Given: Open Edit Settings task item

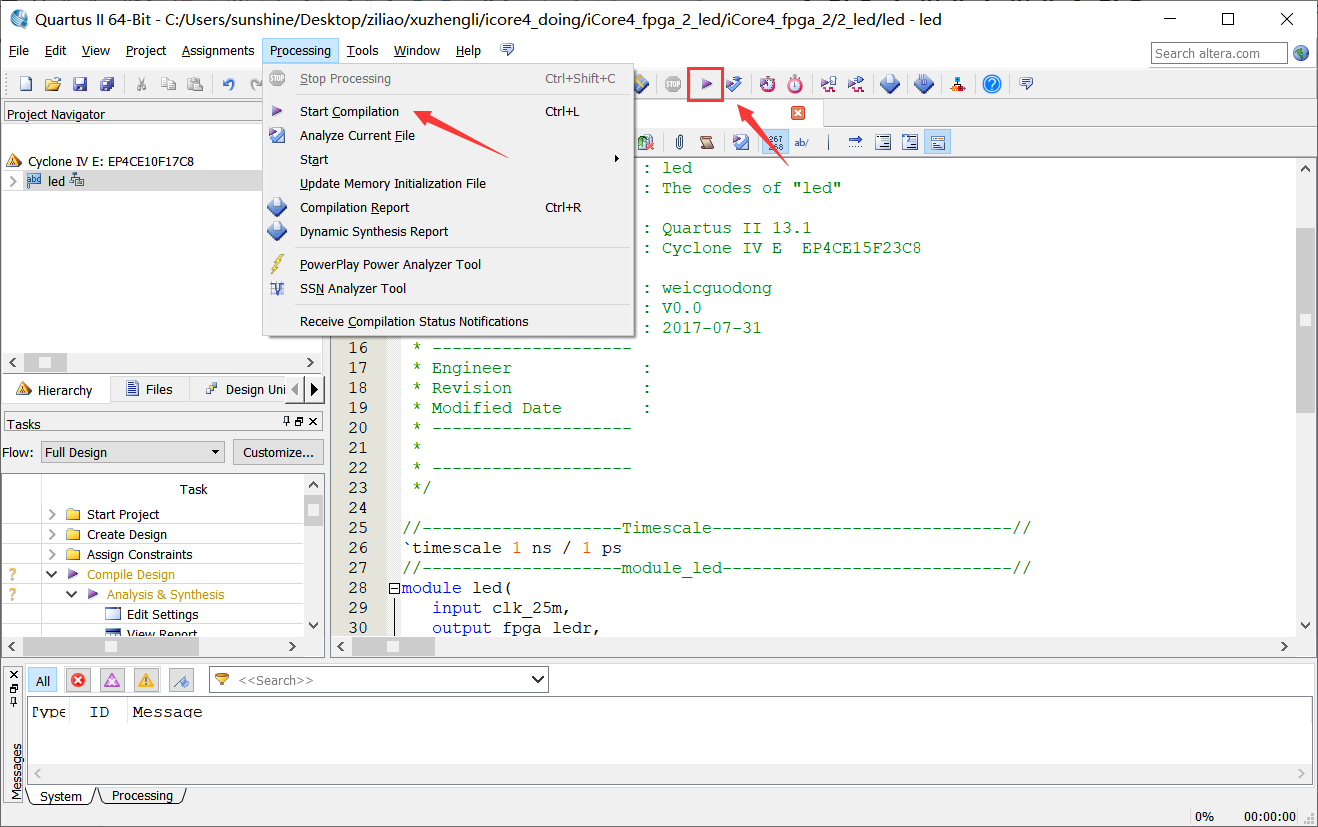Looking at the screenshot, I should (x=162, y=614).
